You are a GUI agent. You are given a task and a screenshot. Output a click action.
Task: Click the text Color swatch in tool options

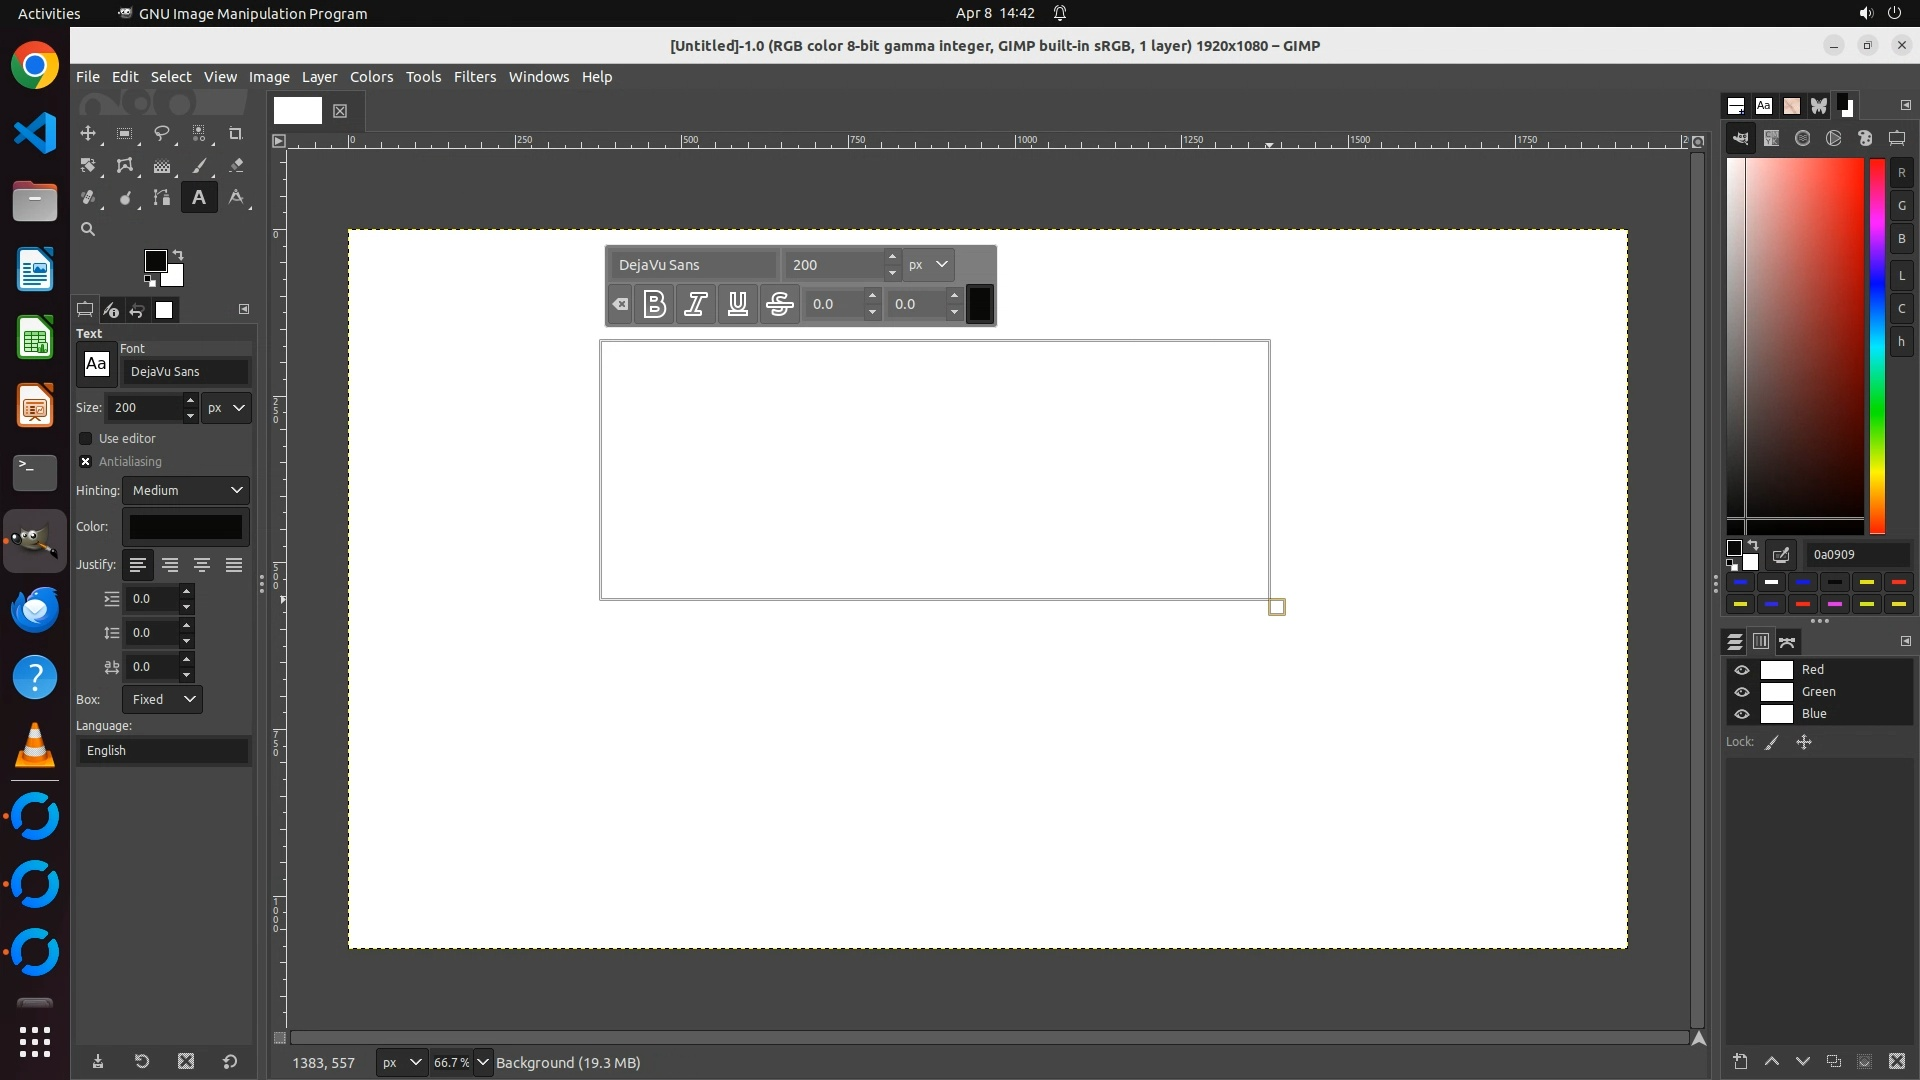coord(186,527)
